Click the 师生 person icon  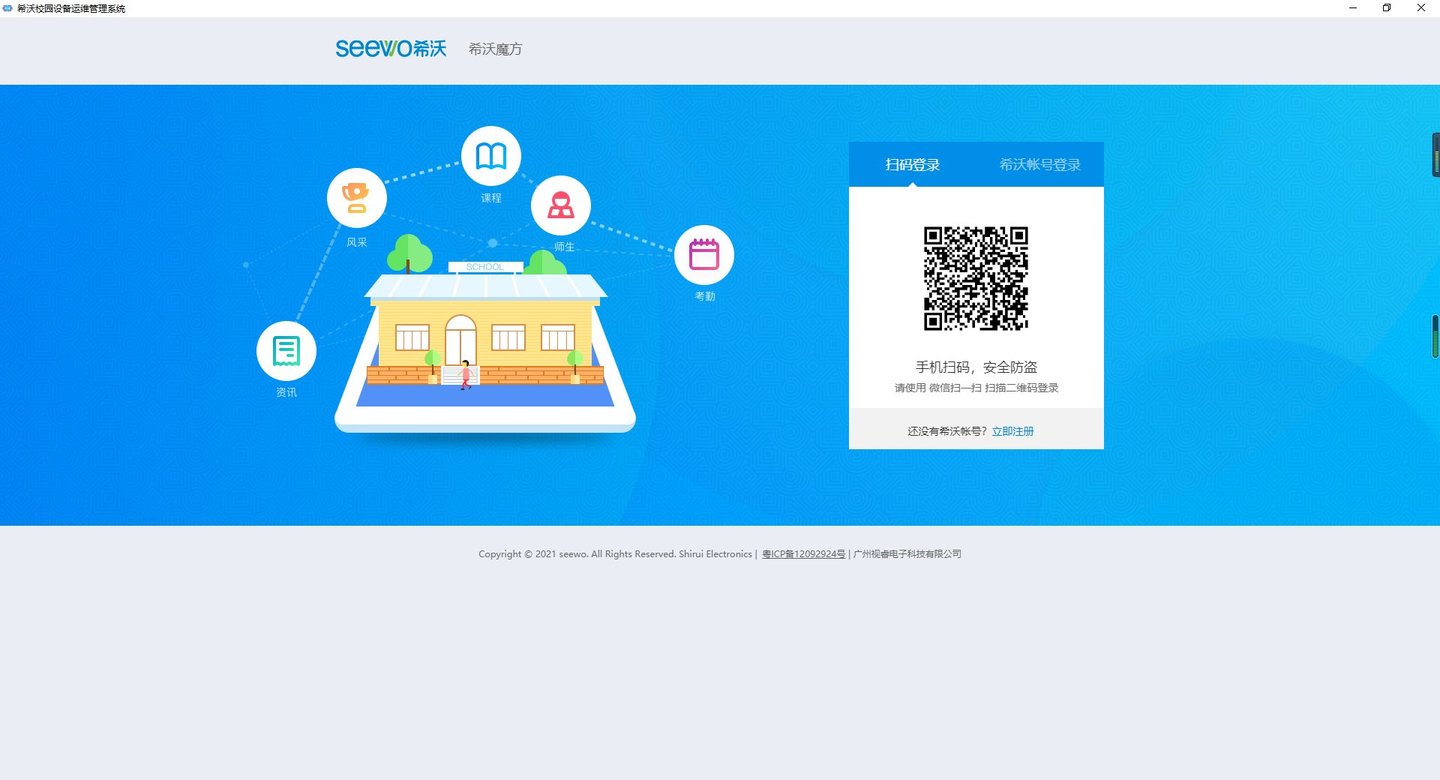561,206
